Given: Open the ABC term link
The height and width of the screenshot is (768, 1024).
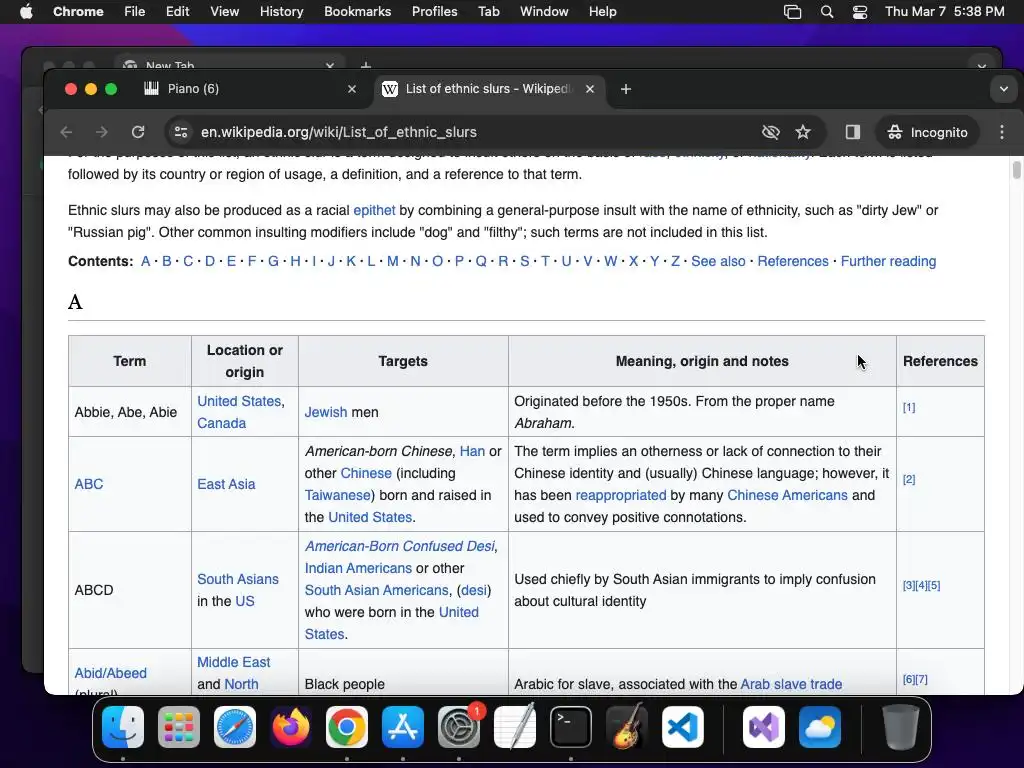Looking at the screenshot, I should coord(89,484).
